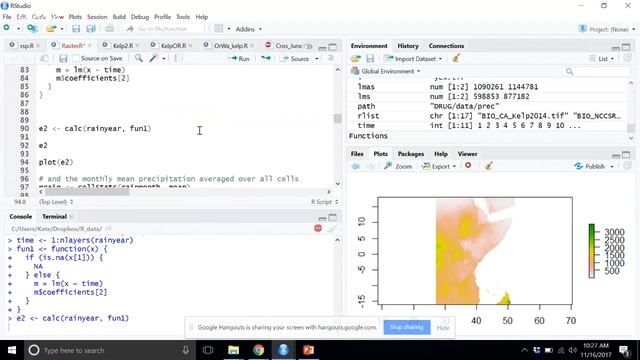This screenshot has width=640, height=360.
Task: Click the Compile Report notebook icon
Action: pos(178,58)
